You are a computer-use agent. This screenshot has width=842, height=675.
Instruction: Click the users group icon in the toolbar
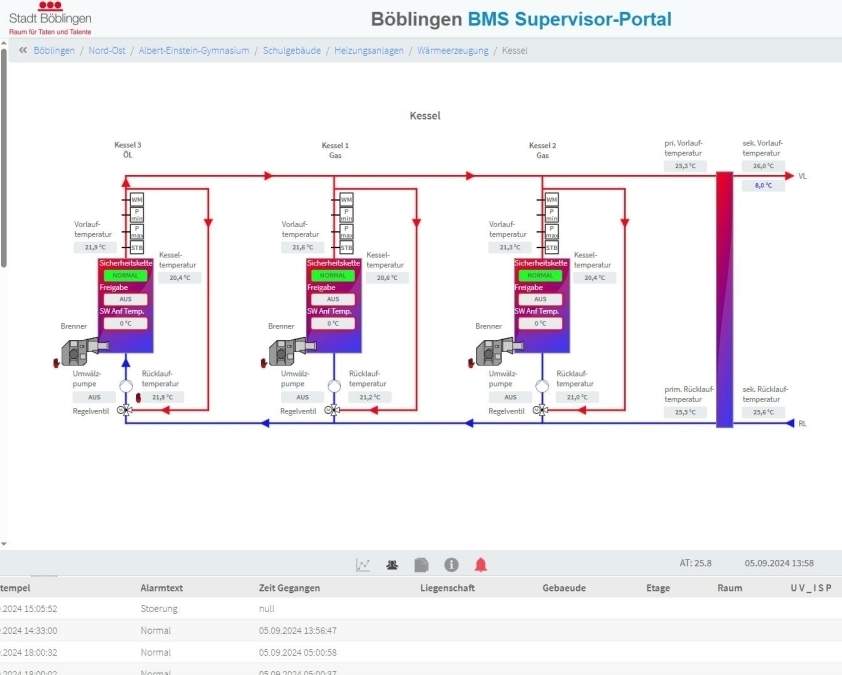tap(392, 565)
